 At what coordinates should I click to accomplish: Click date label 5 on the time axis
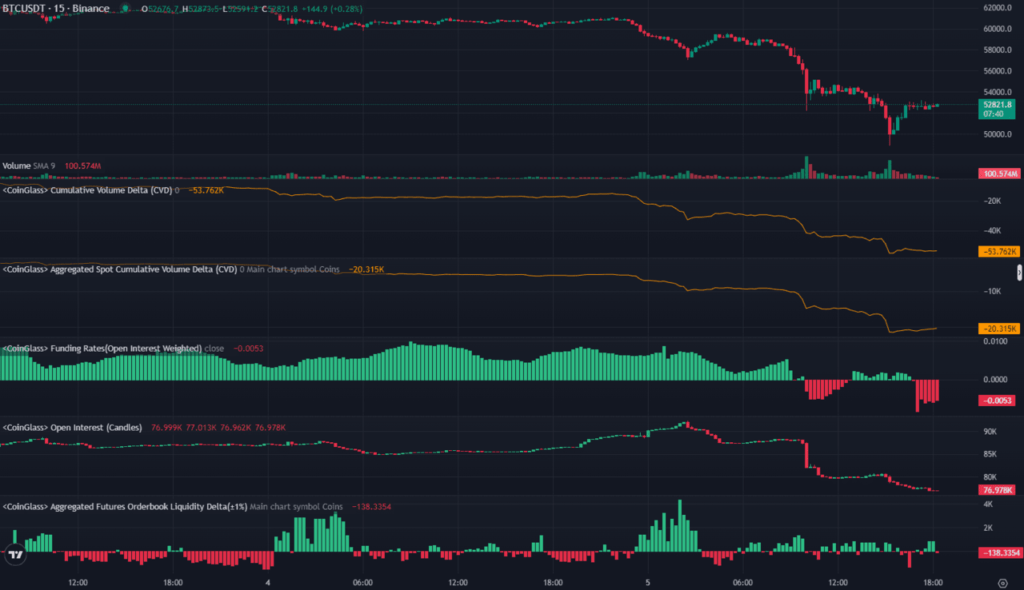coord(648,582)
